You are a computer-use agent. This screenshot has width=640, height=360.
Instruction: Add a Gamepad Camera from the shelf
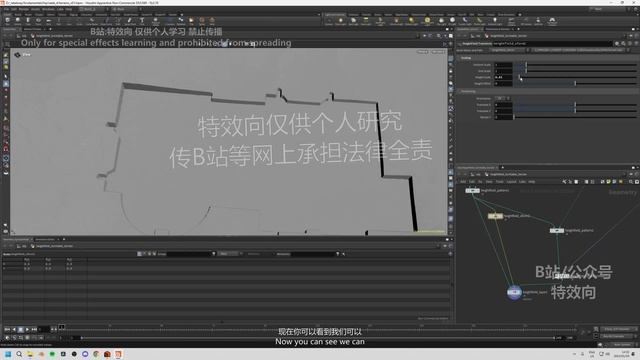point(552,20)
